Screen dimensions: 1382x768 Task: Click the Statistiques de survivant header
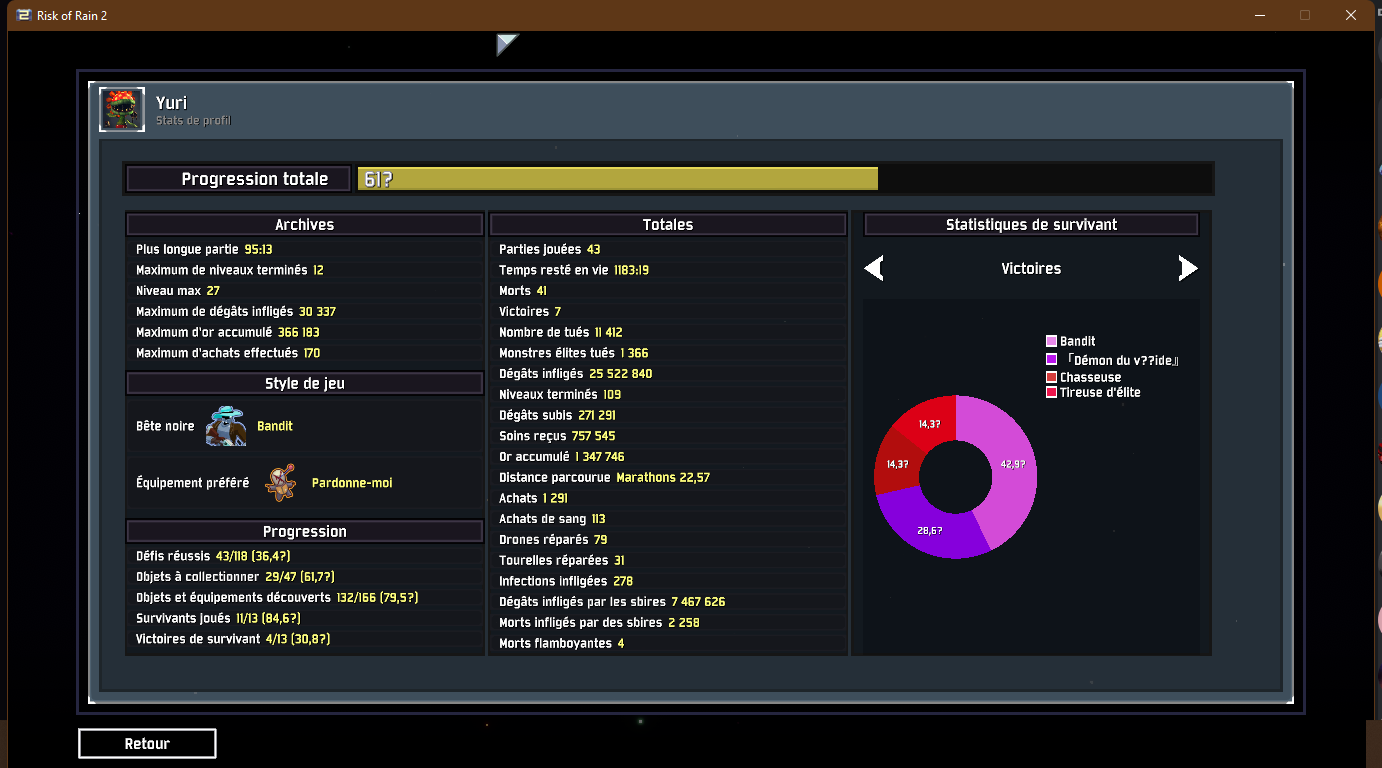(1031, 225)
